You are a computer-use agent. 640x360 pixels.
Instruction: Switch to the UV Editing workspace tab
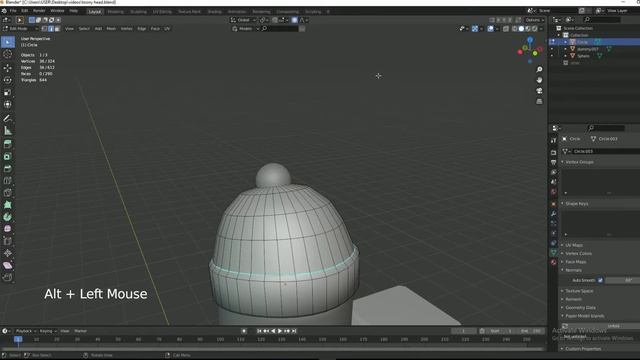(162, 11)
